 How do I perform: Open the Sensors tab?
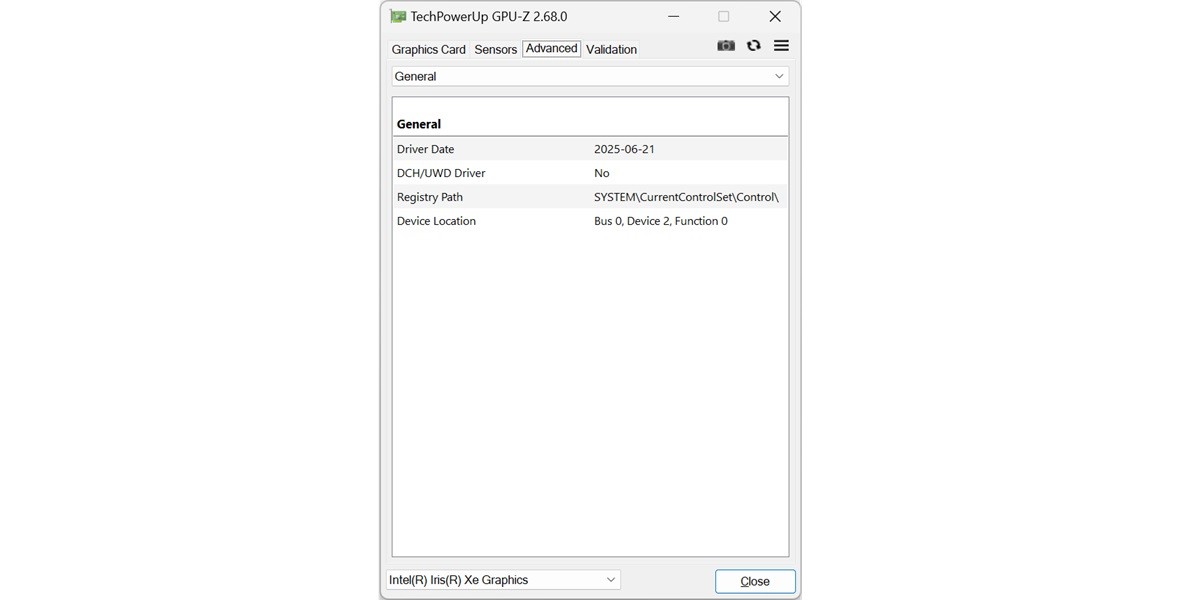[494, 49]
